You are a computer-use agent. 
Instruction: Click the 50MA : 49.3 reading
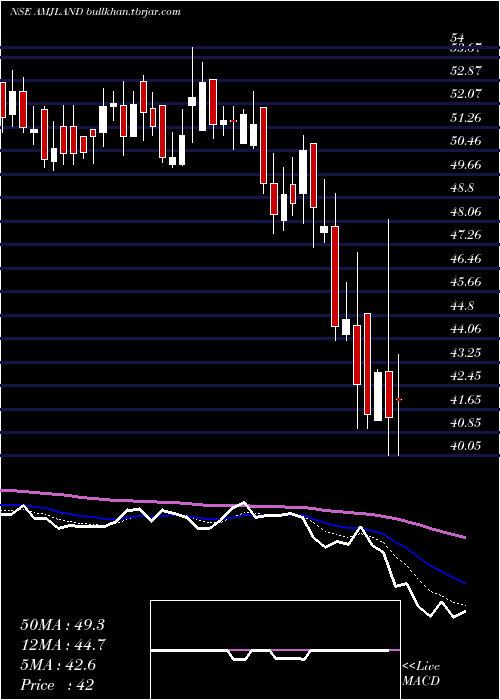pos(62,625)
